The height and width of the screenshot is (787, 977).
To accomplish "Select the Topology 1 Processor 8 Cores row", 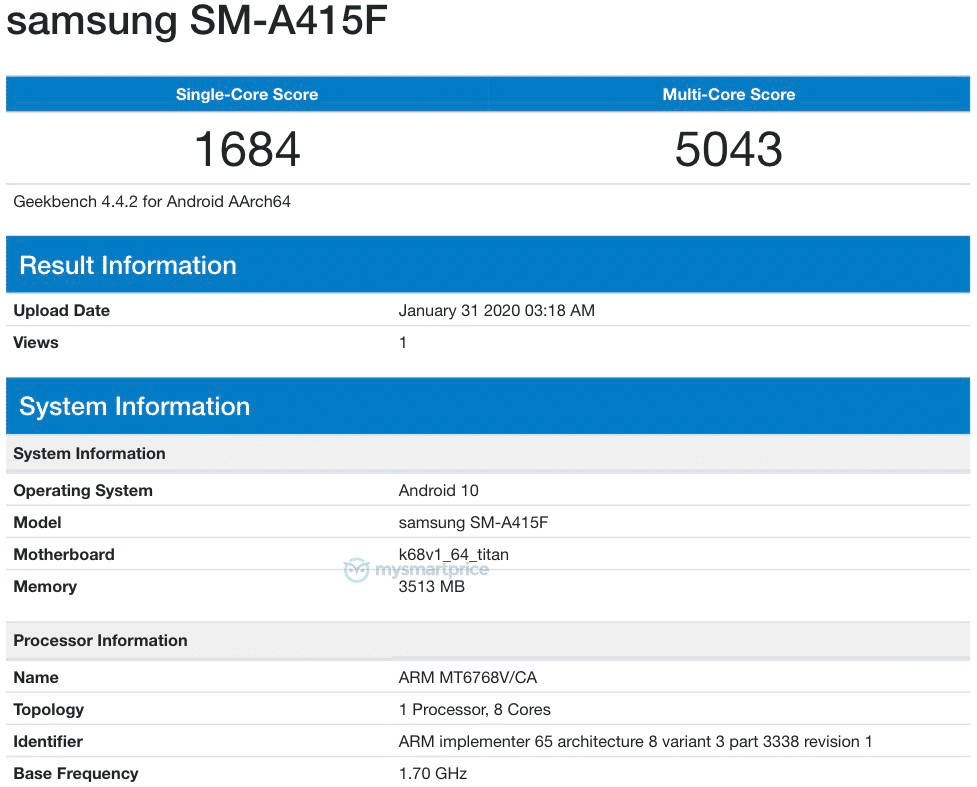I will point(475,709).
